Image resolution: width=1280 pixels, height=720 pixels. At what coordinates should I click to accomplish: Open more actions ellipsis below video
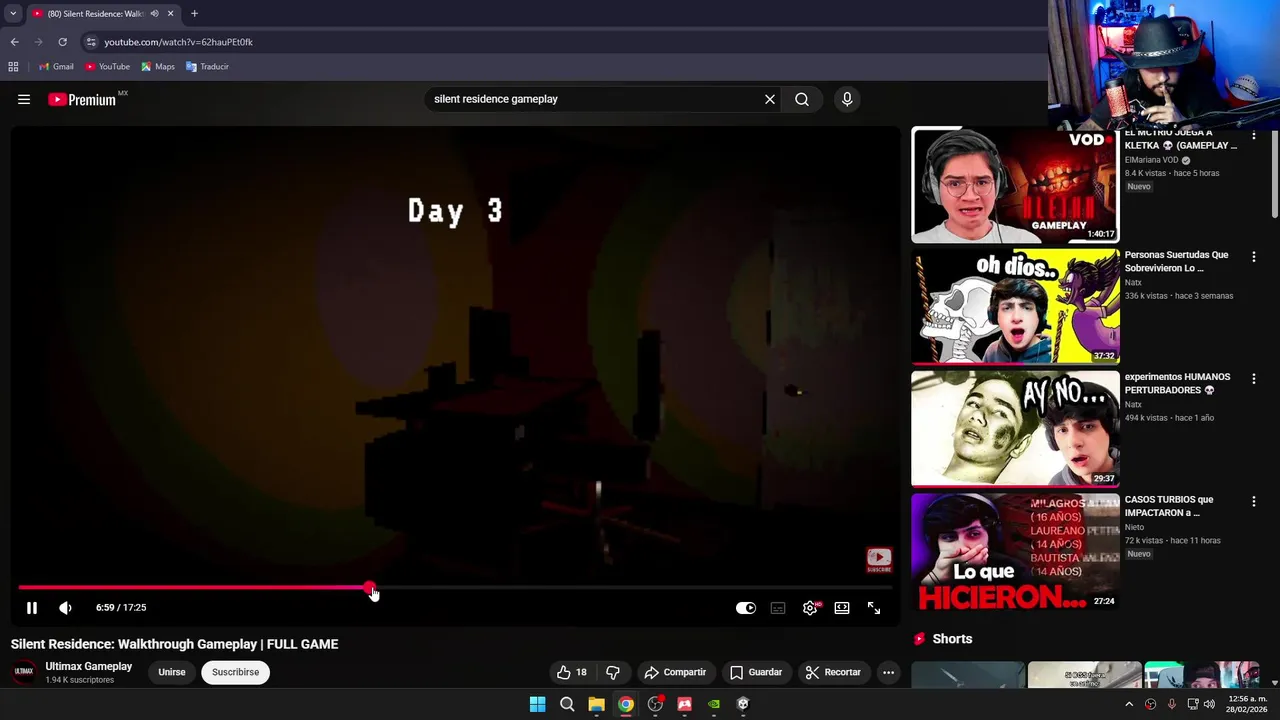[x=888, y=672]
